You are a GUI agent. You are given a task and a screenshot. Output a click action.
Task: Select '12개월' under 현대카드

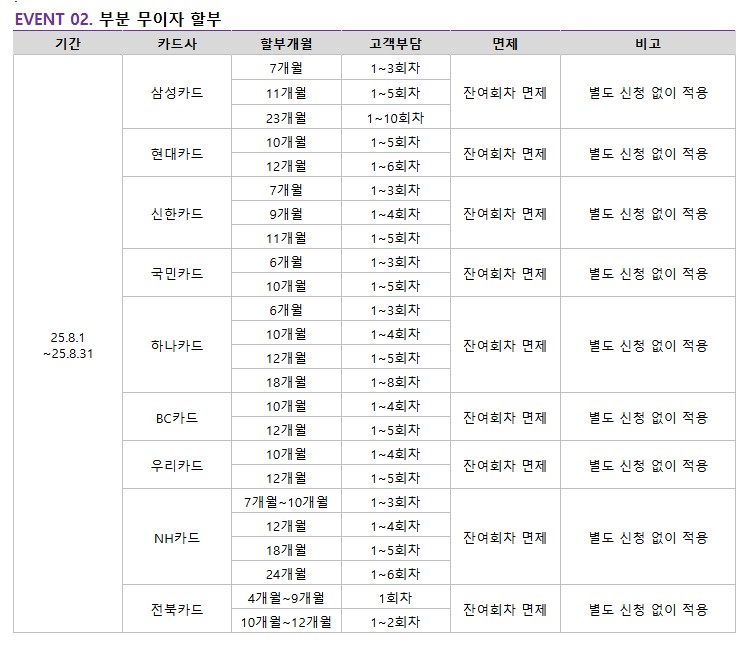[x=286, y=166]
